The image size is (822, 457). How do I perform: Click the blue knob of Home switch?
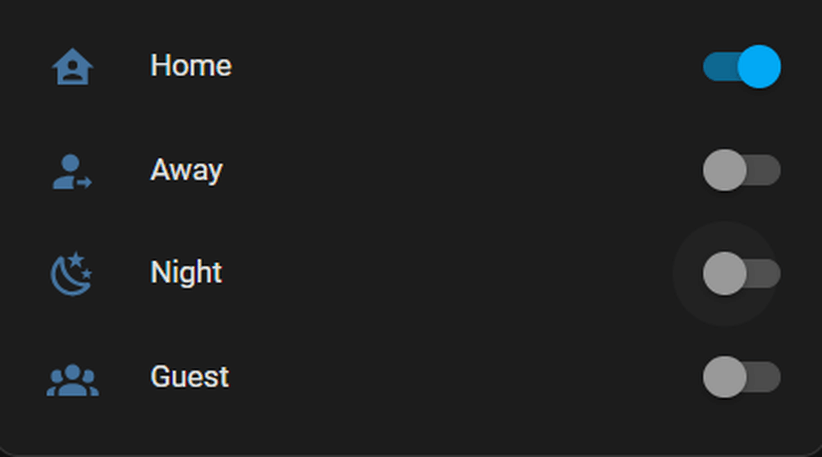click(x=759, y=67)
